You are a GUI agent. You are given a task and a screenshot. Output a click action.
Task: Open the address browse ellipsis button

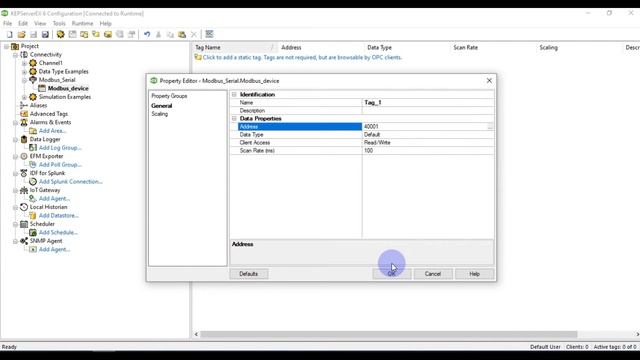tap(490, 127)
